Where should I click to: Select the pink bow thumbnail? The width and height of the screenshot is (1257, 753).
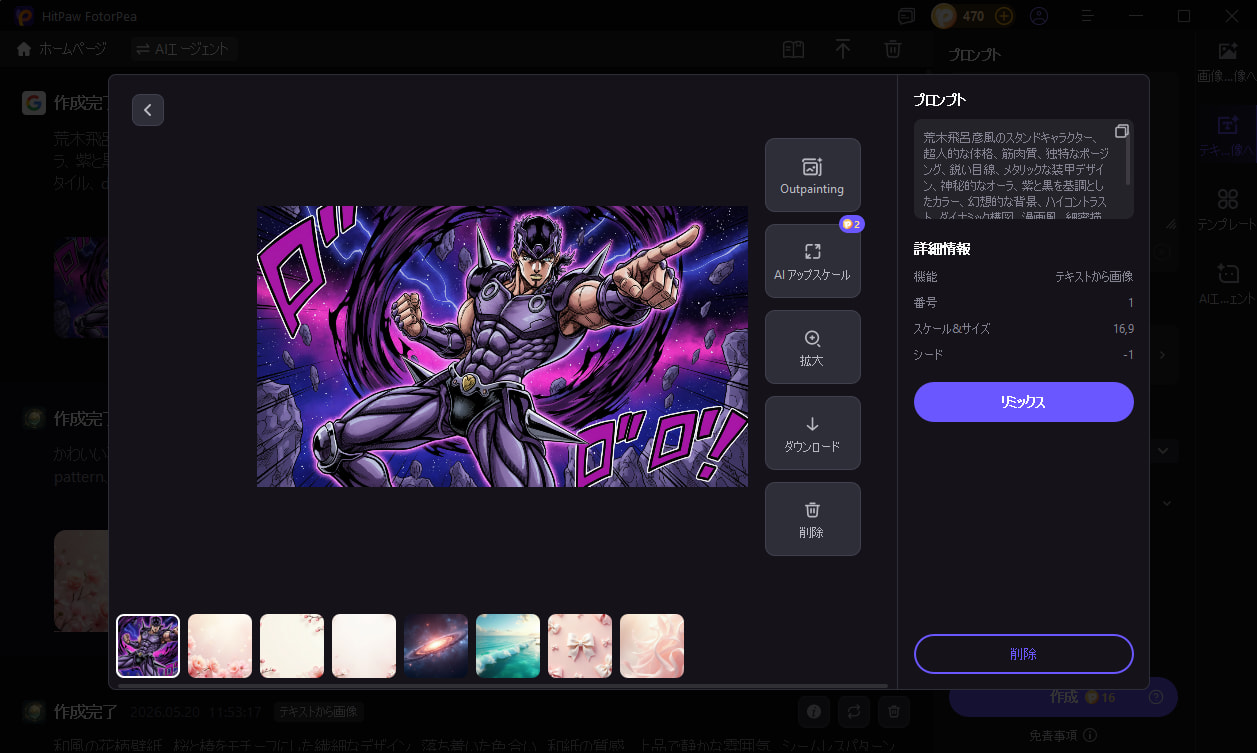580,646
